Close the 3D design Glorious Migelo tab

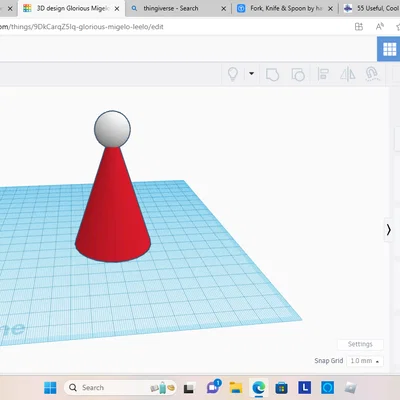coord(117,9)
